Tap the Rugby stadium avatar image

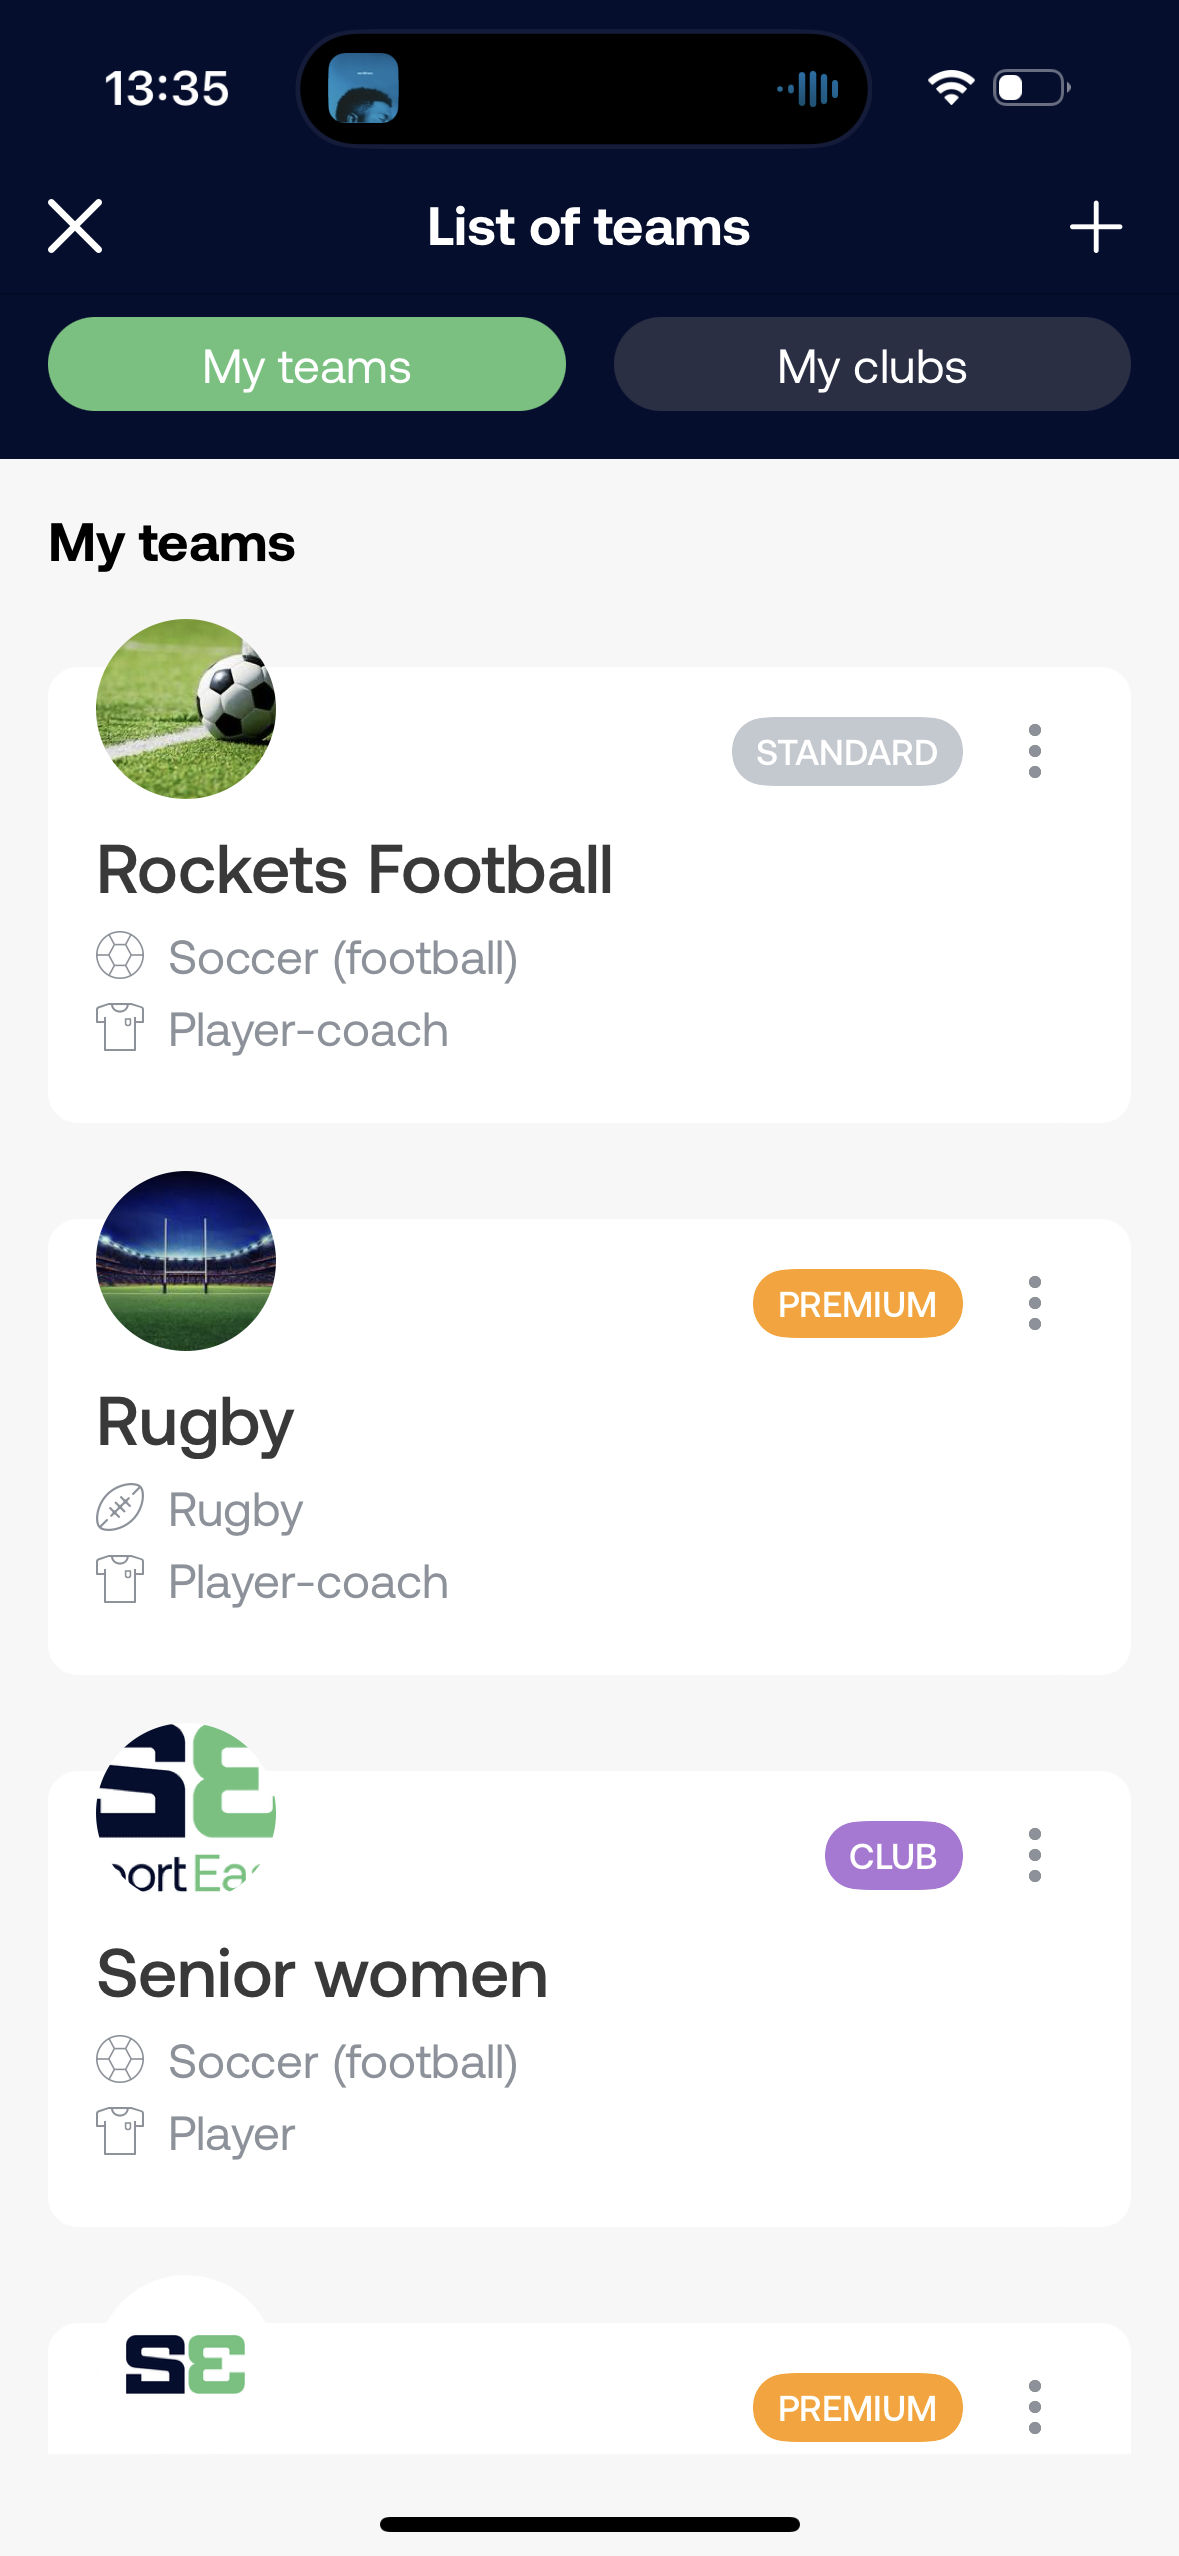coord(186,1261)
